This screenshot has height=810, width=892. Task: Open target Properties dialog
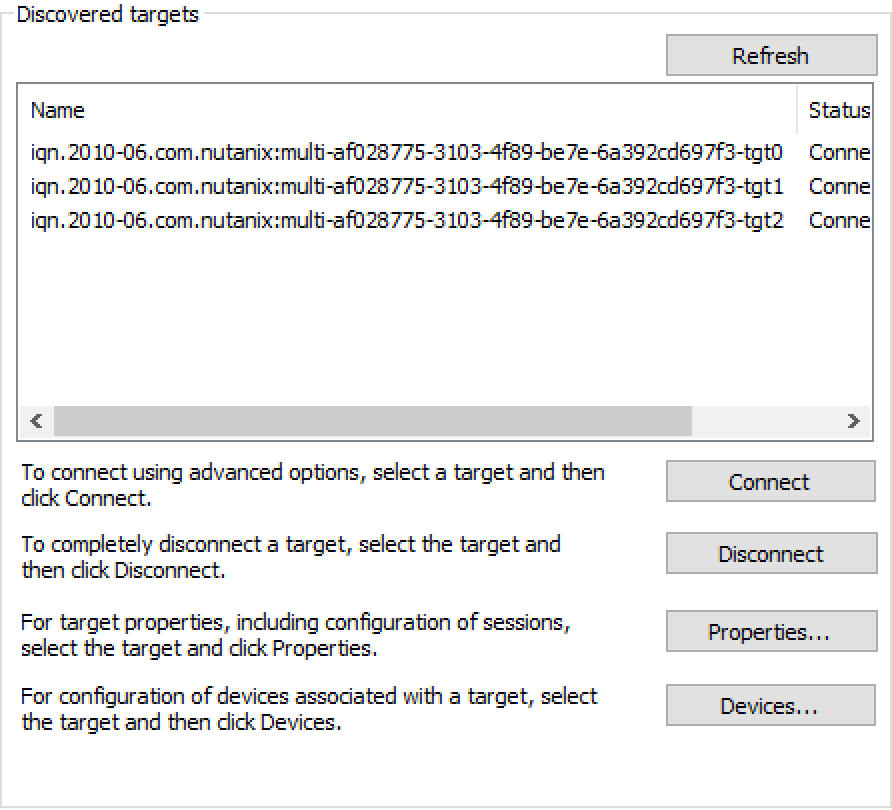coord(770,632)
